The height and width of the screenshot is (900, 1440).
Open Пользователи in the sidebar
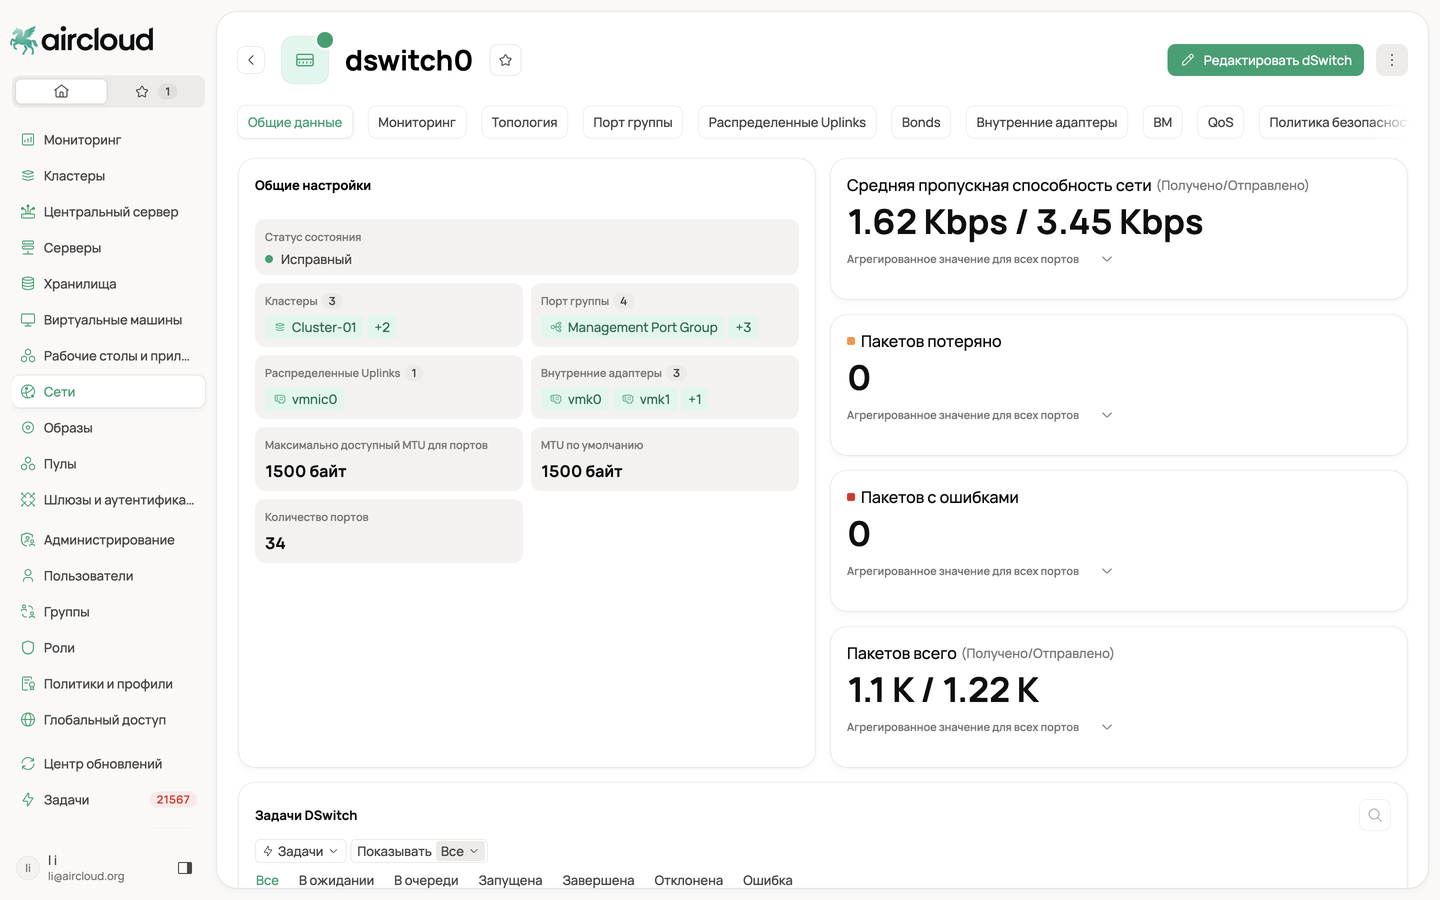tap(108, 576)
